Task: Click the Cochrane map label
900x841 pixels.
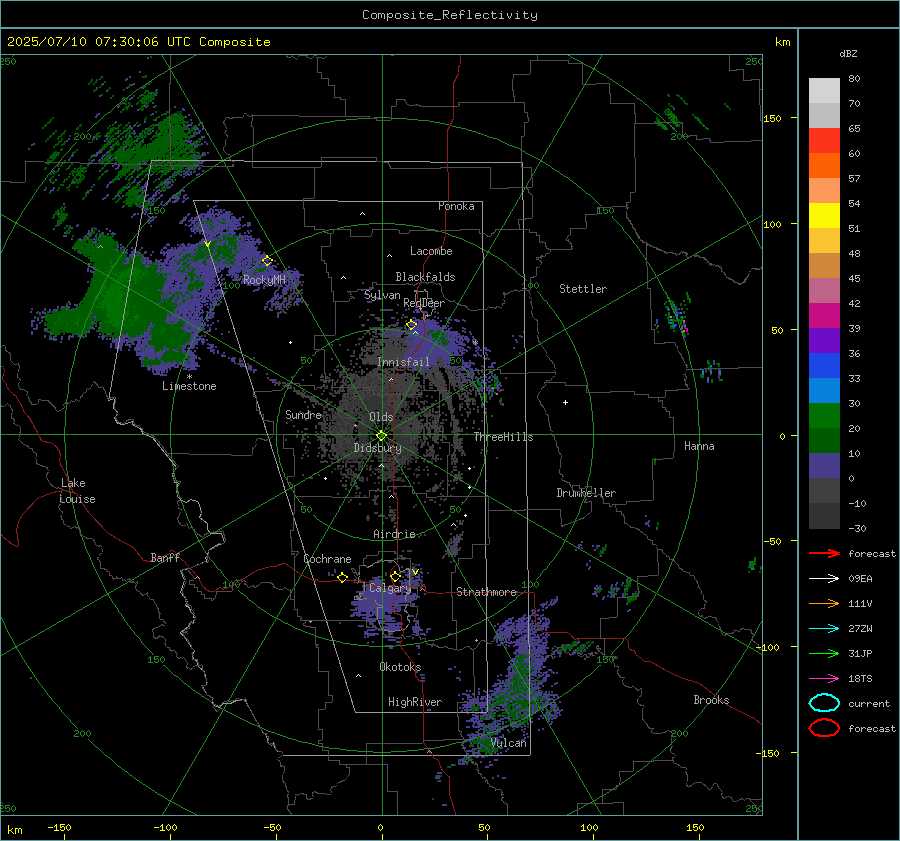Action: tap(327, 559)
